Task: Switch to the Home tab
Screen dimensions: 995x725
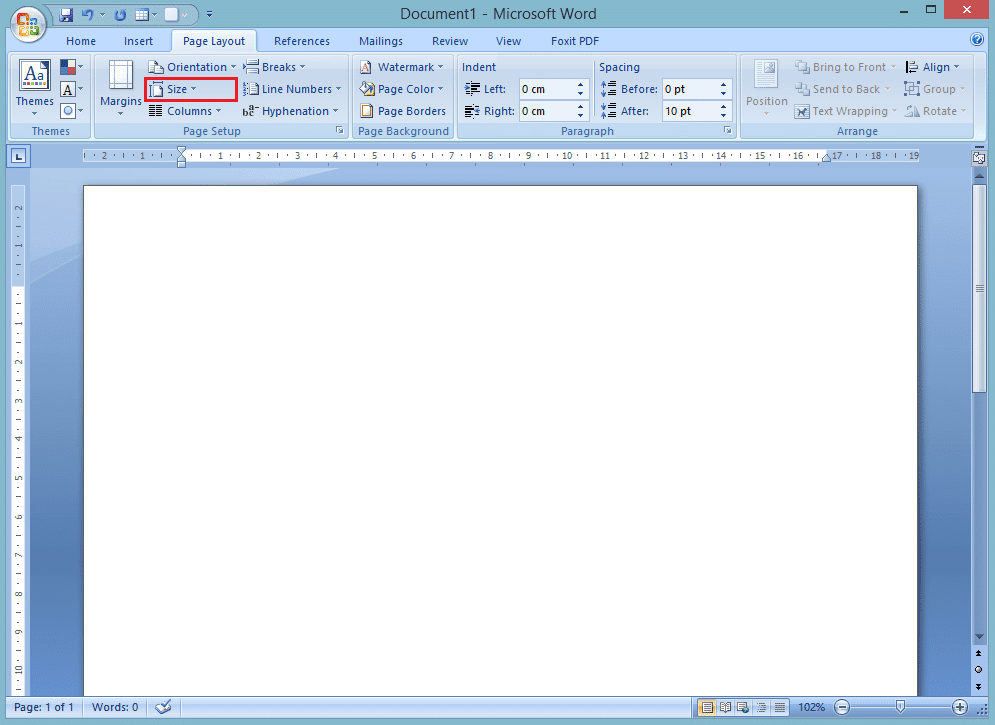Action: pyautogui.click(x=81, y=41)
